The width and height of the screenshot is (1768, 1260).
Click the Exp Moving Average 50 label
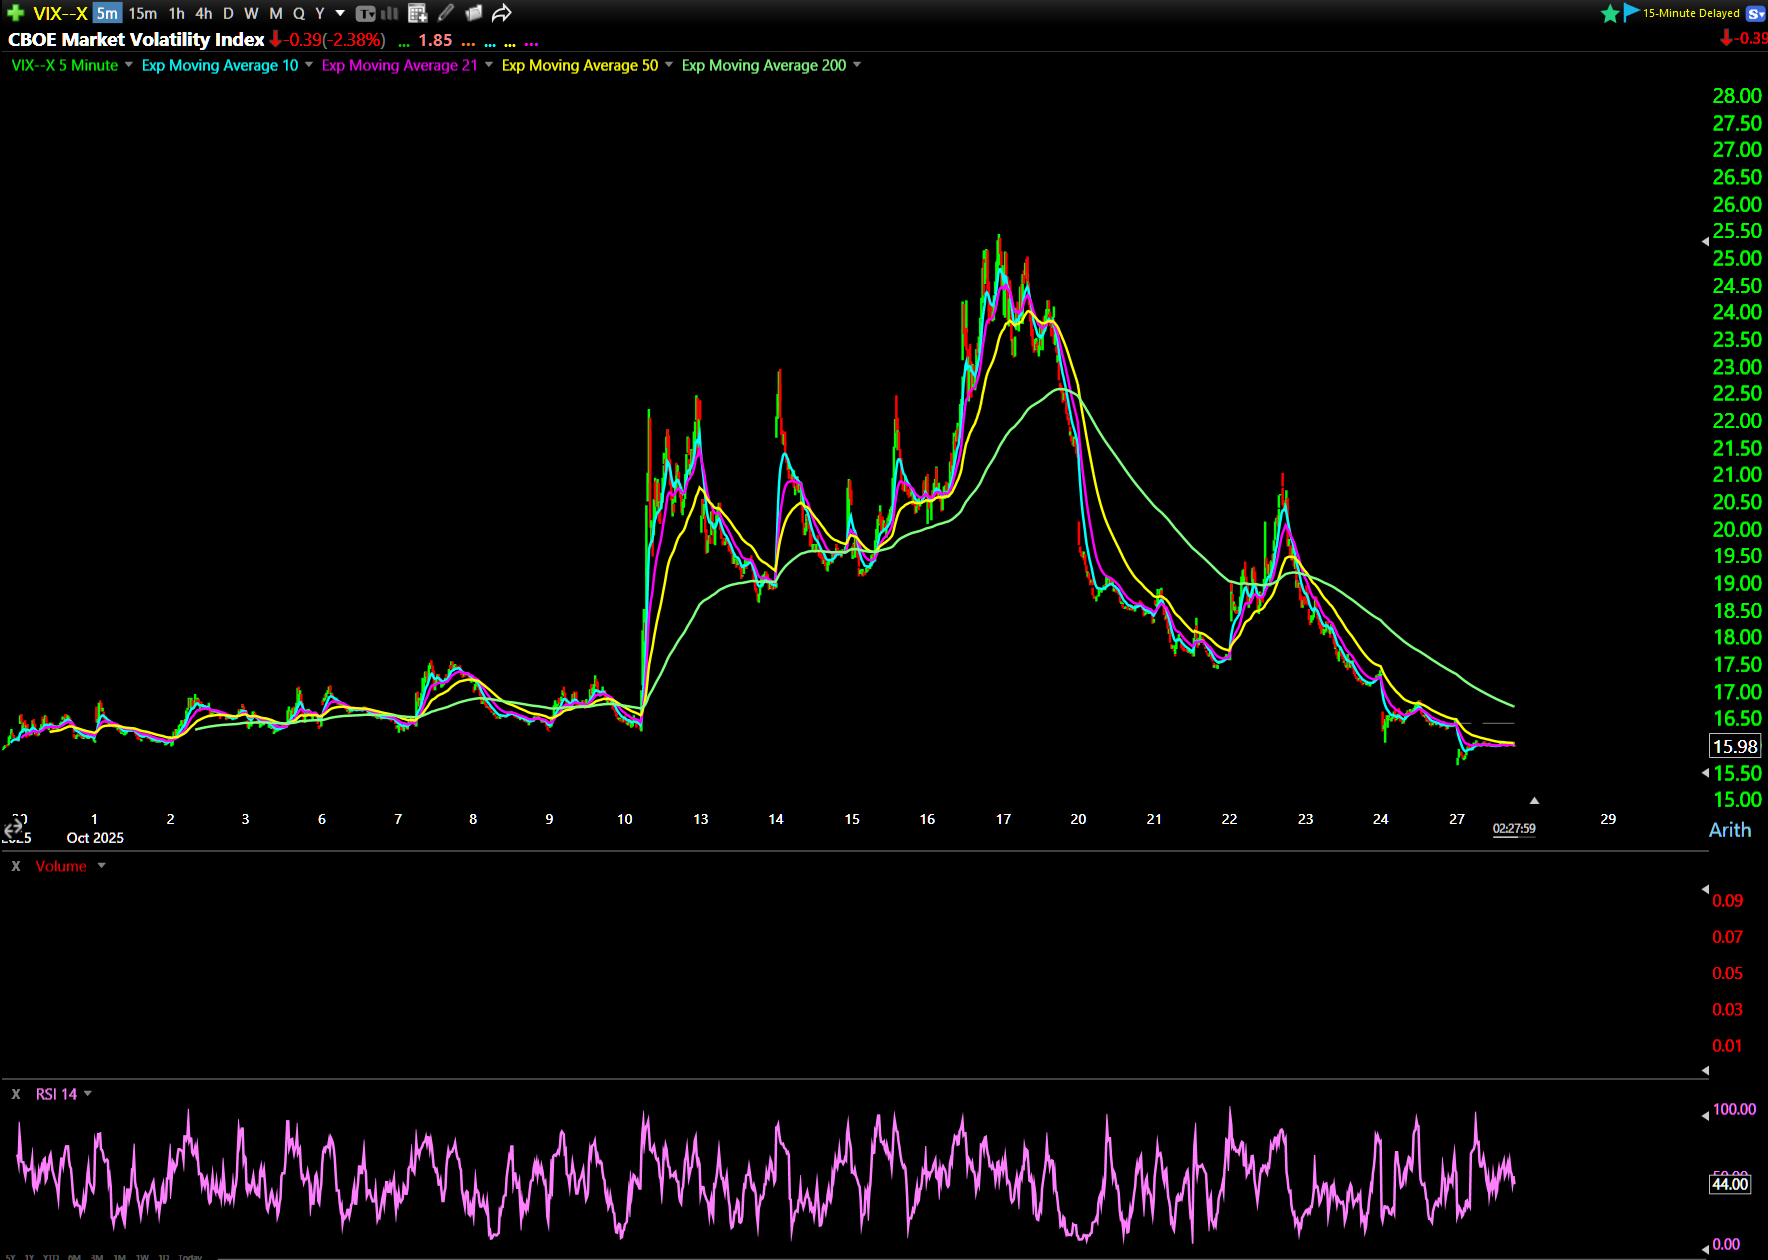[x=579, y=65]
